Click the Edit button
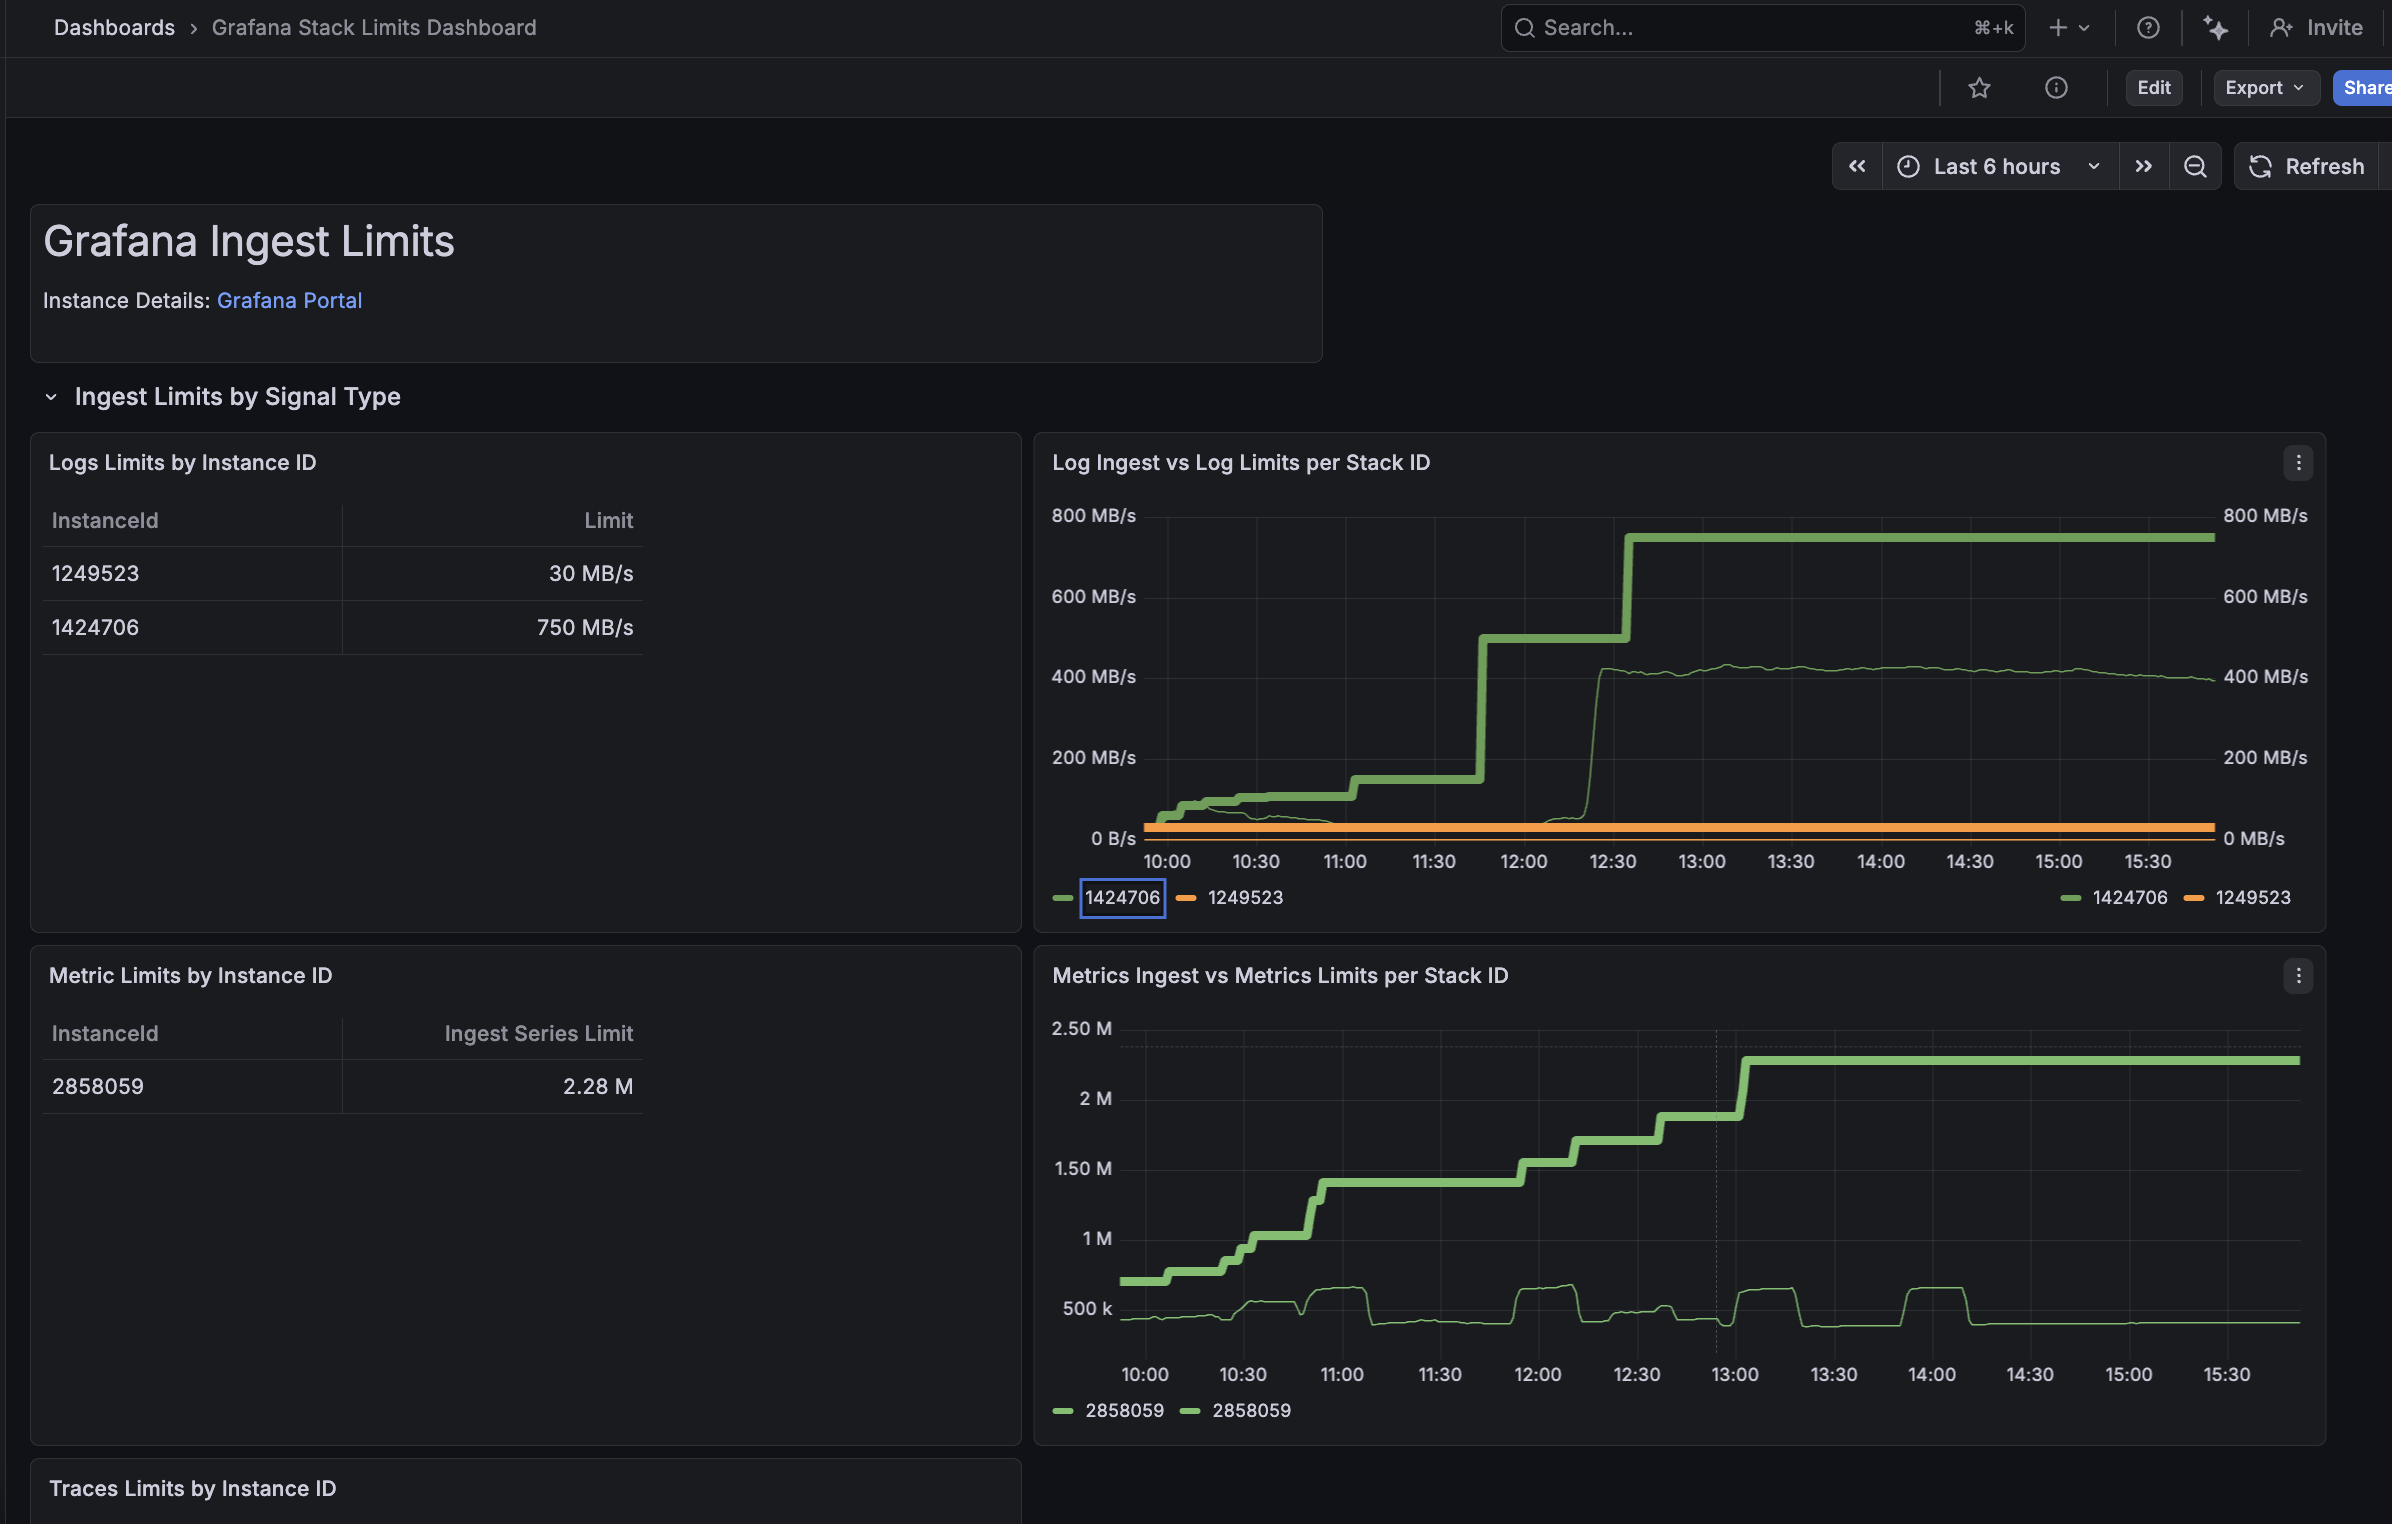2392x1524 pixels. point(2153,88)
